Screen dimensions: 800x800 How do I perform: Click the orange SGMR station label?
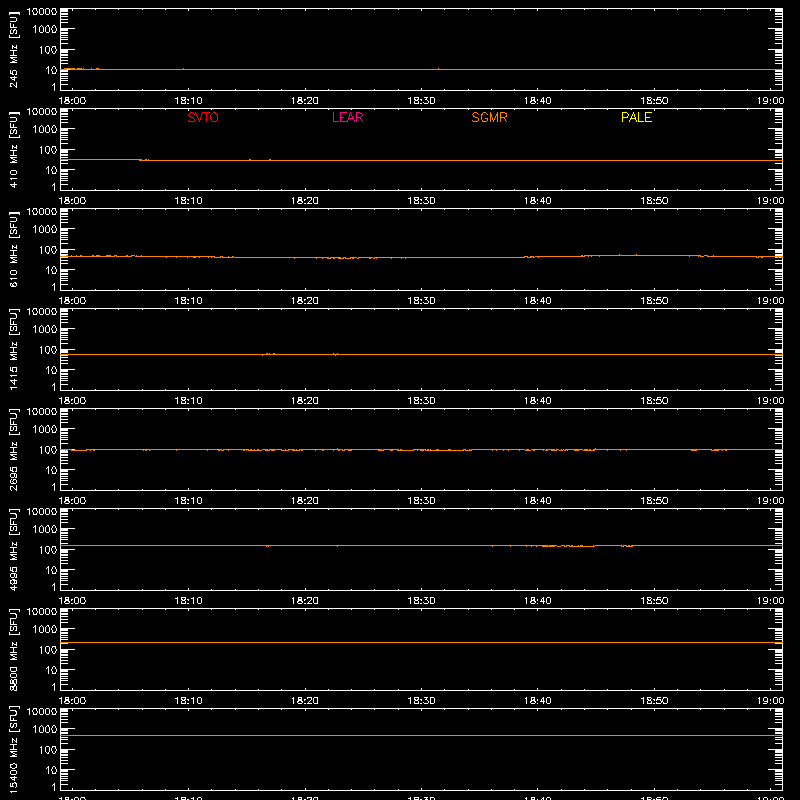coord(489,117)
